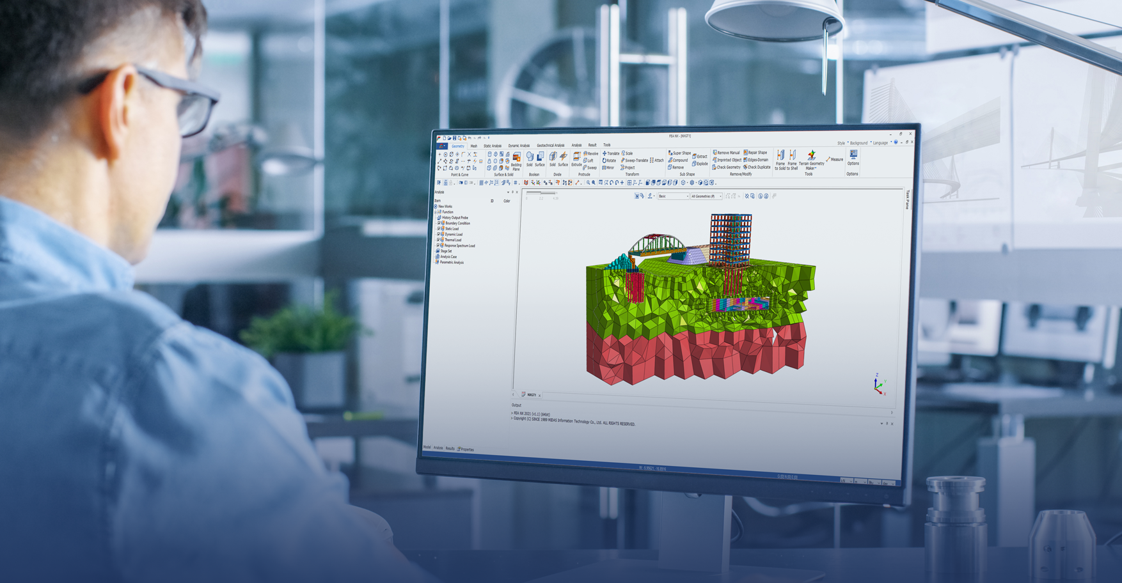This screenshot has height=583, width=1122.
Task: Switch to the Mesh ribbon tab
Action: [474, 146]
